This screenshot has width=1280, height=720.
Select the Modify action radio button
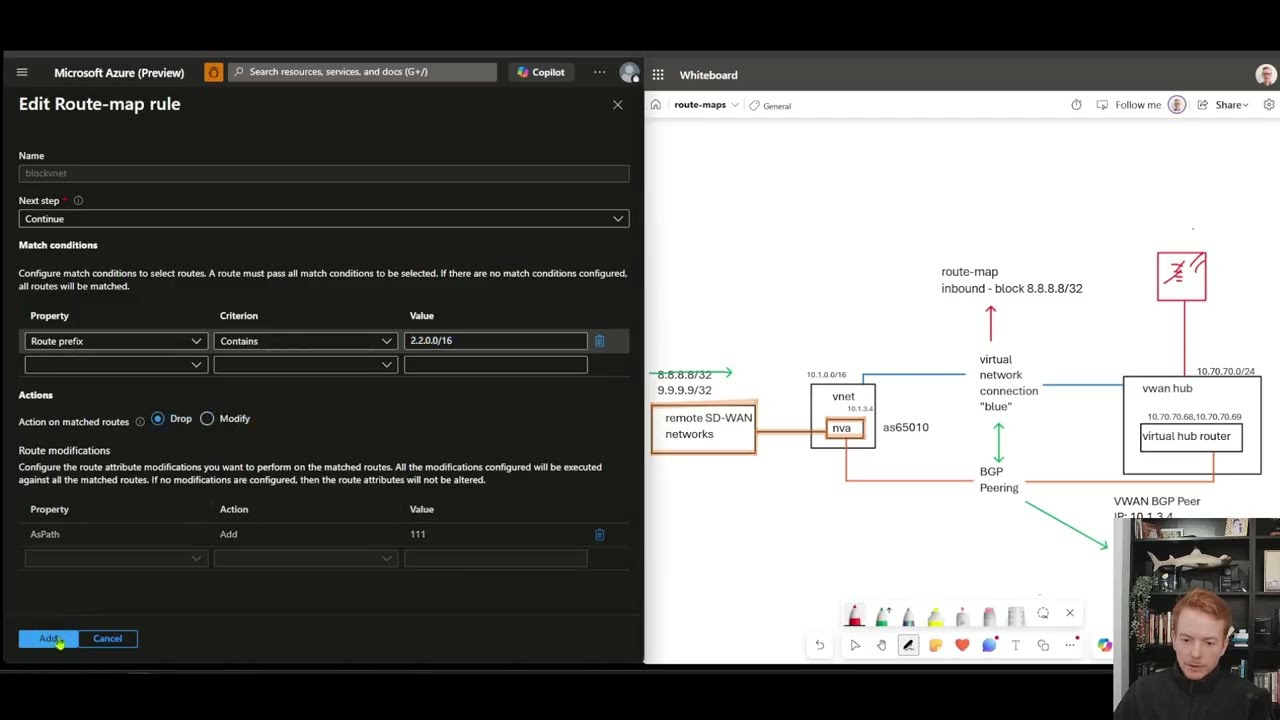[207, 418]
